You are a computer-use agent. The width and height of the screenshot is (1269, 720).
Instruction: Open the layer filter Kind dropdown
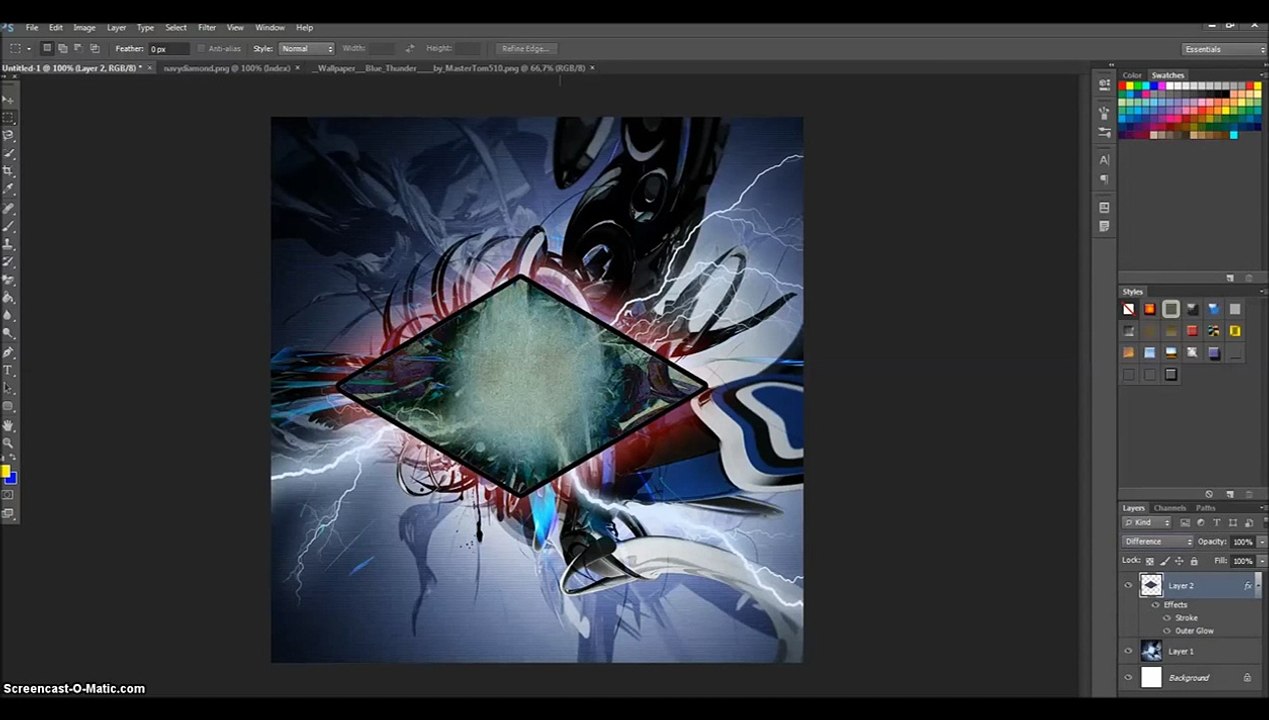tap(1147, 522)
